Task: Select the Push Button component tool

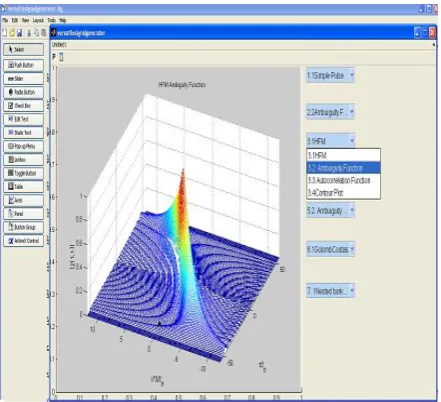Action: tap(23, 65)
